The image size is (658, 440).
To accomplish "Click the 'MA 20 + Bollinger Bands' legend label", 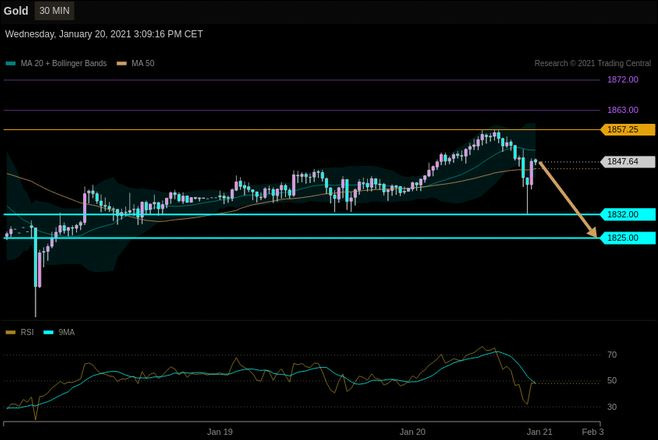I will (63, 63).
